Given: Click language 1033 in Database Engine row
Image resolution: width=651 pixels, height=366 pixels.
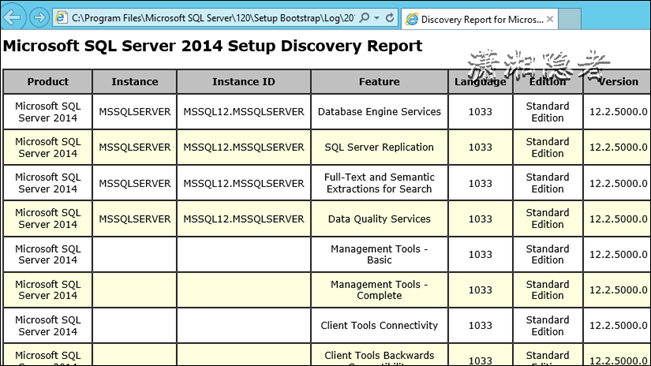Looking at the screenshot, I should tap(480, 112).
